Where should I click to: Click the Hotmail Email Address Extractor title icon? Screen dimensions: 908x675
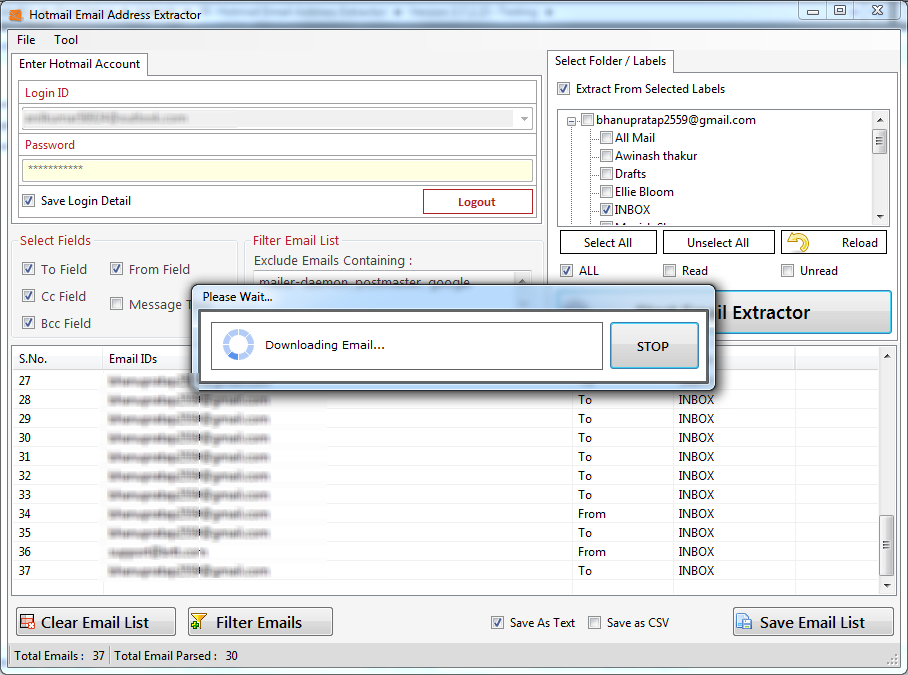click(x=16, y=14)
